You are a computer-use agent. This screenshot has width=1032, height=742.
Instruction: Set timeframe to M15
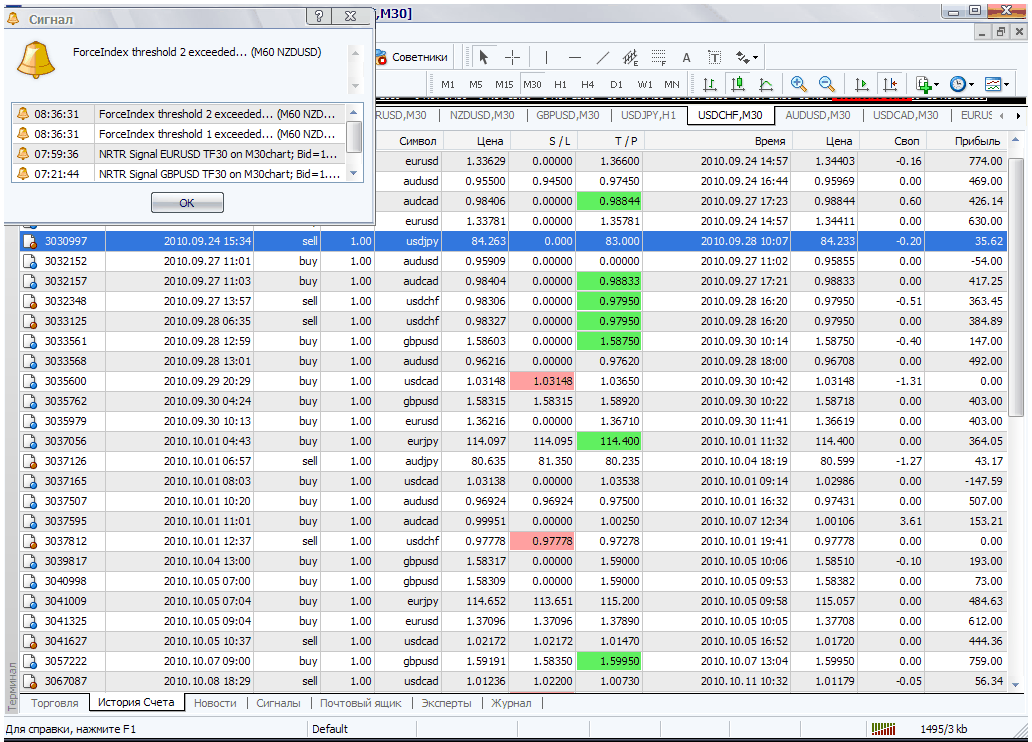[x=504, y=84]
